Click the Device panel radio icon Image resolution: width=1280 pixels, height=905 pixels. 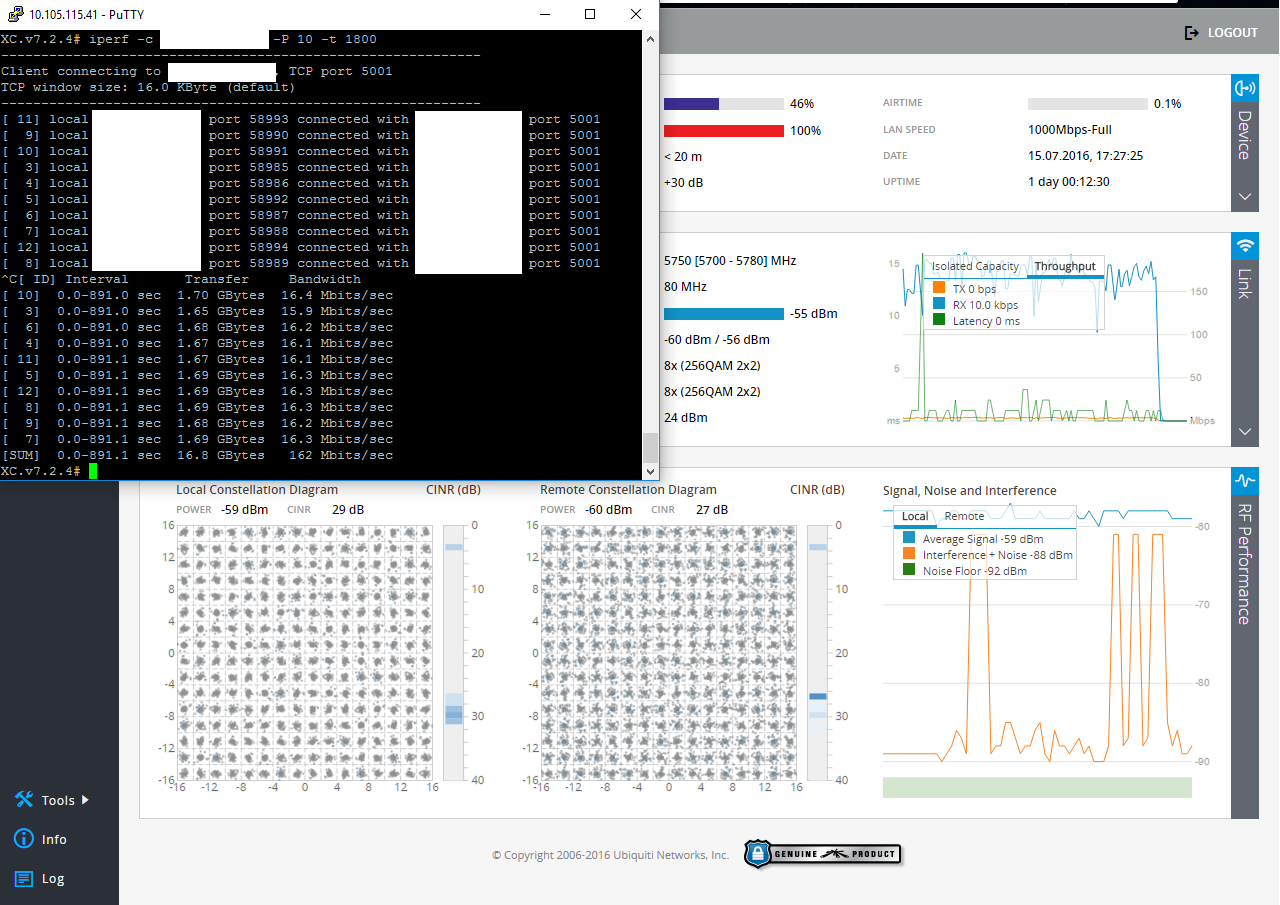pos(1244,88)
